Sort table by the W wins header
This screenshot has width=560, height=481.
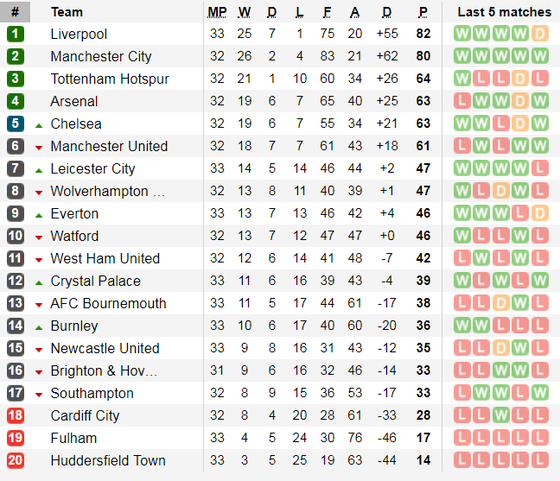pos(244,12)
